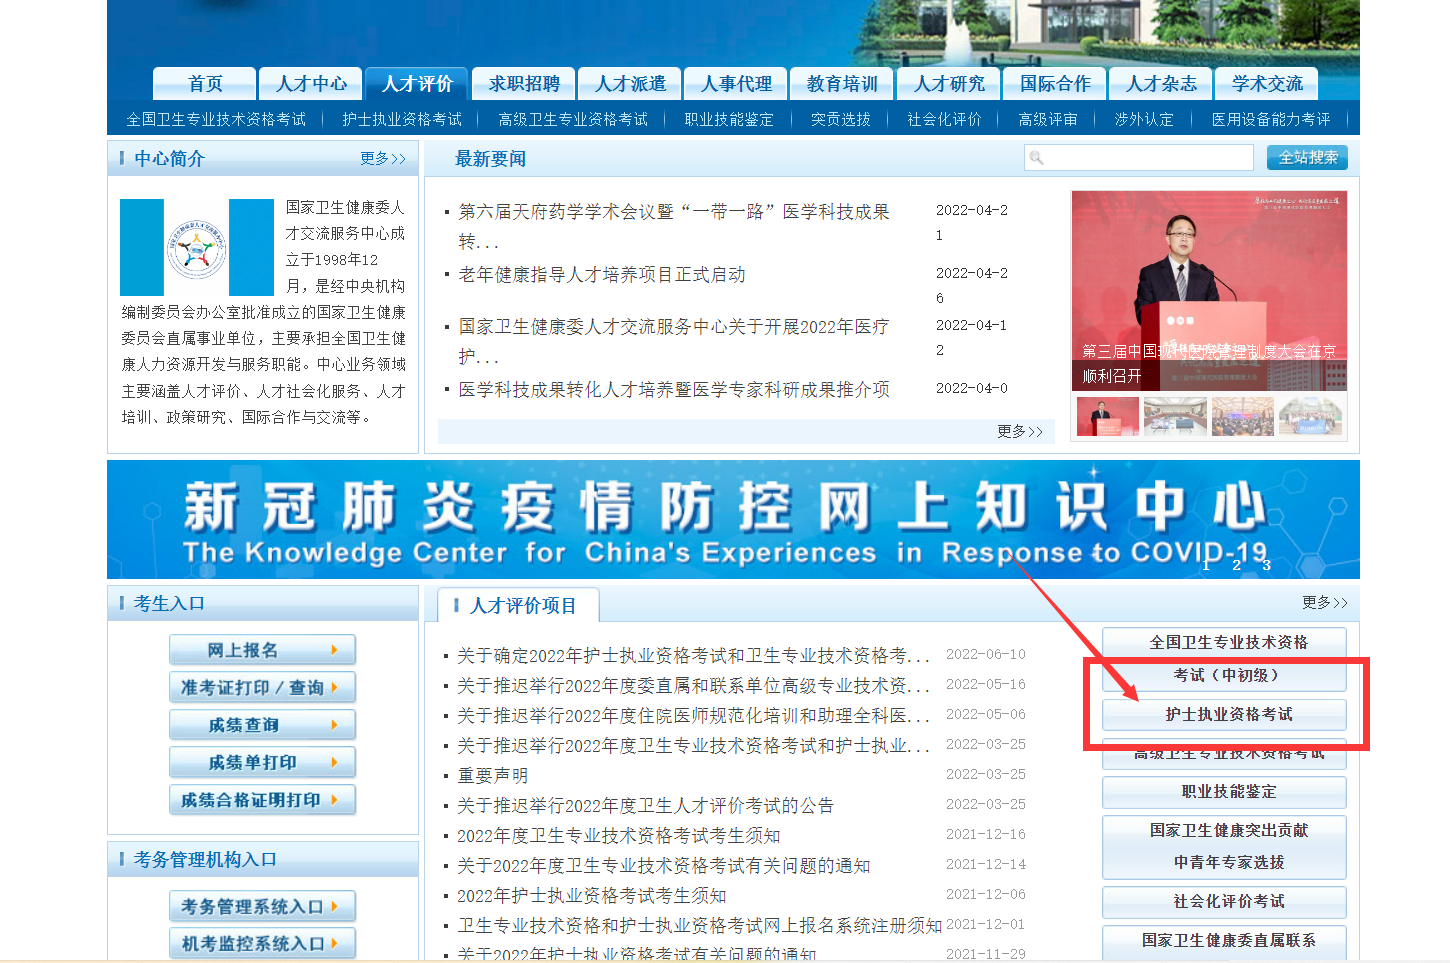Open the 人事代理 tab

coord(736,84)
